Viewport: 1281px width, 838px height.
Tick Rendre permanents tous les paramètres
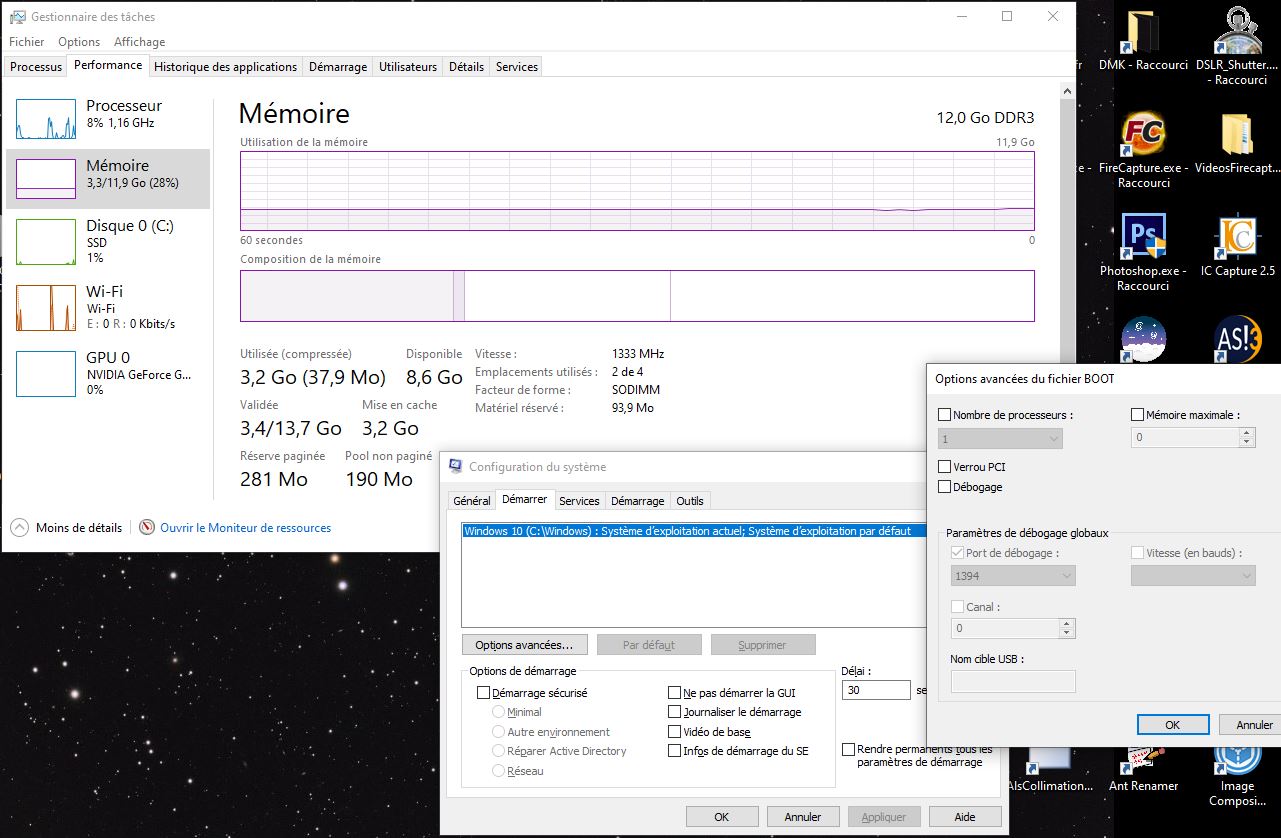849,749
